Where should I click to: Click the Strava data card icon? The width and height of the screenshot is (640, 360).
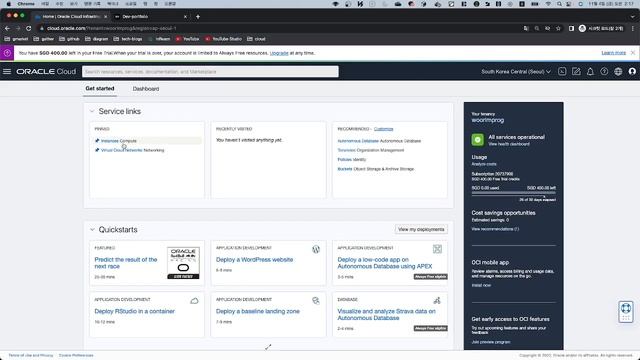click(437, 301)
